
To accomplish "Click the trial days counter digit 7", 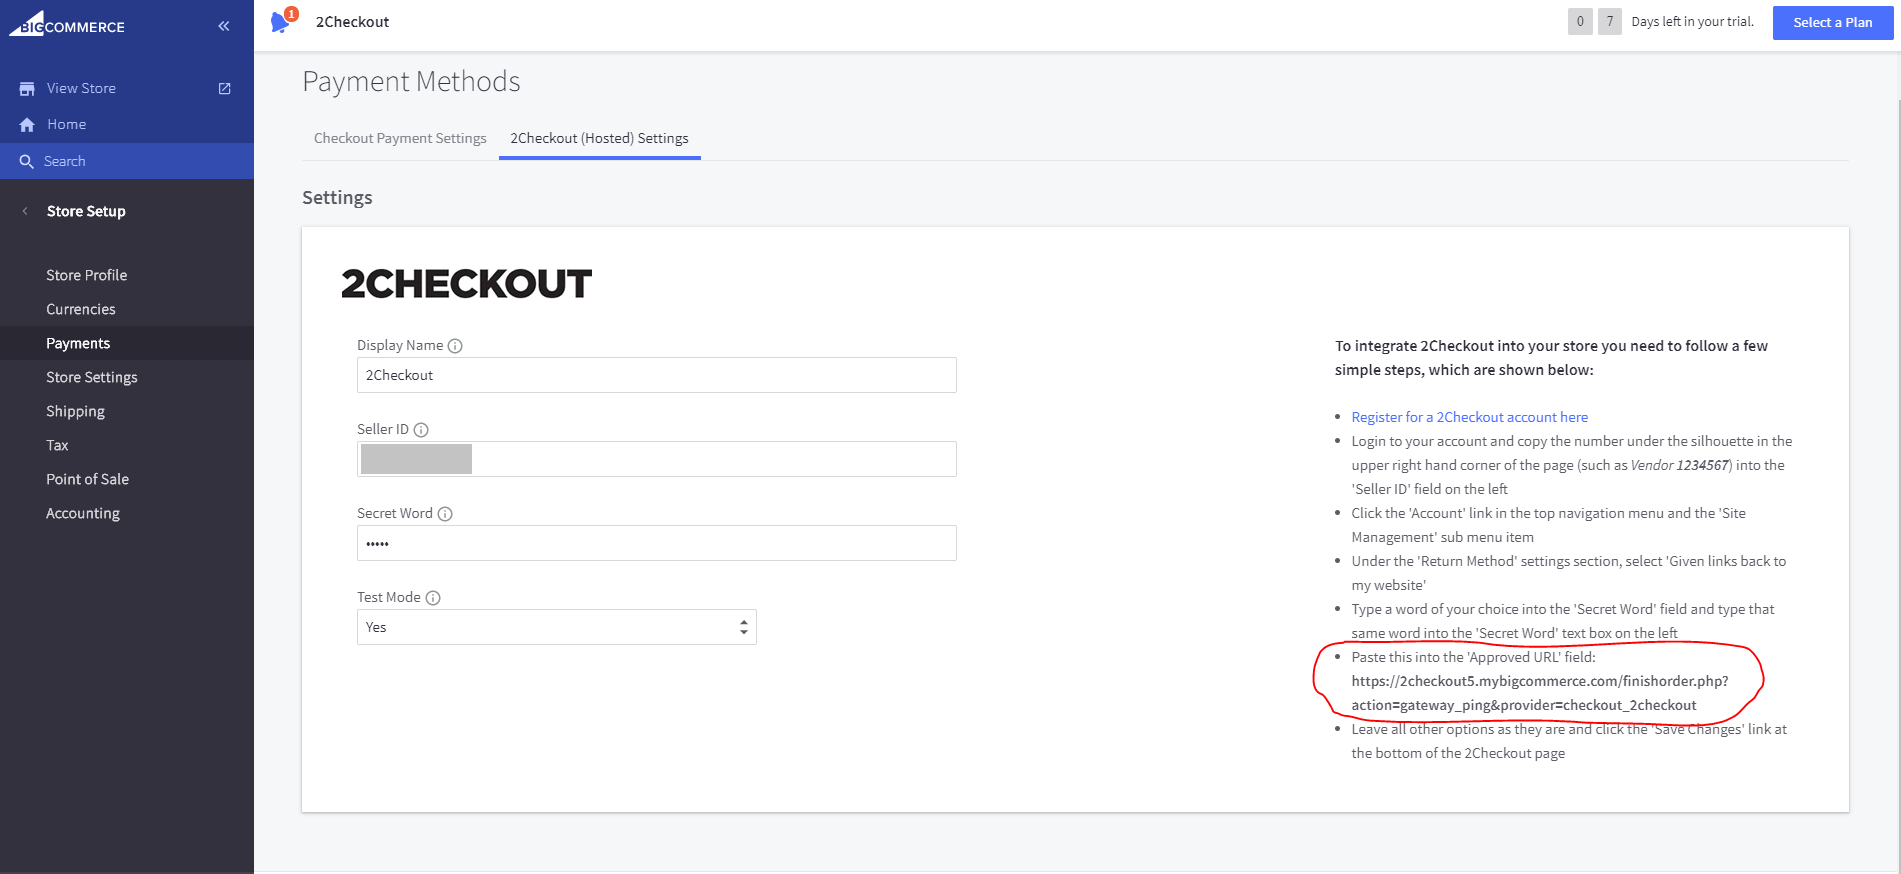I will tap(1610, 22).
